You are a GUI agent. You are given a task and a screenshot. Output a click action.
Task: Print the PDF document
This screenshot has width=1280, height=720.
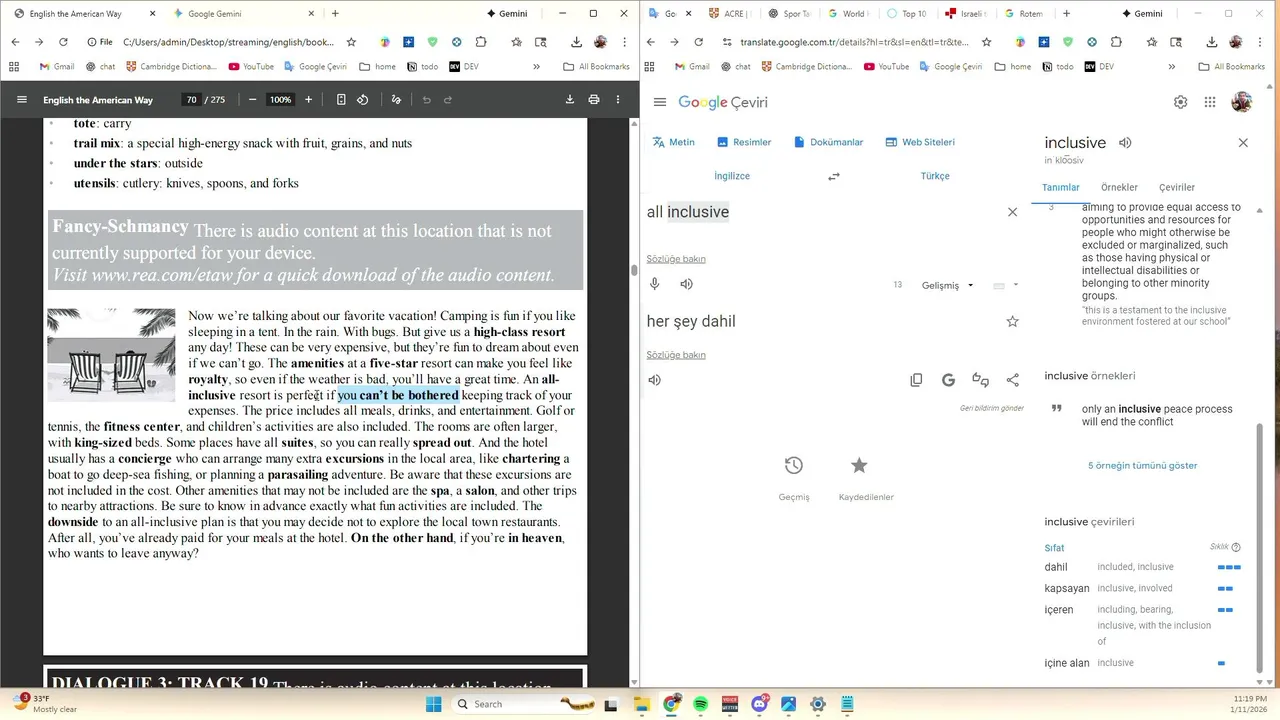(594, 100)
